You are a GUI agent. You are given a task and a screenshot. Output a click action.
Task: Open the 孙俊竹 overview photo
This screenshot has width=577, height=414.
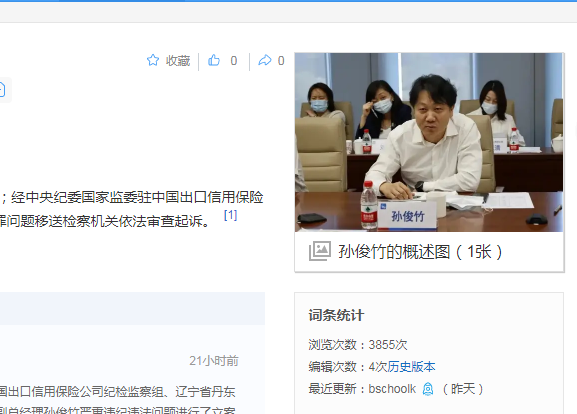(x=429, y=142)
